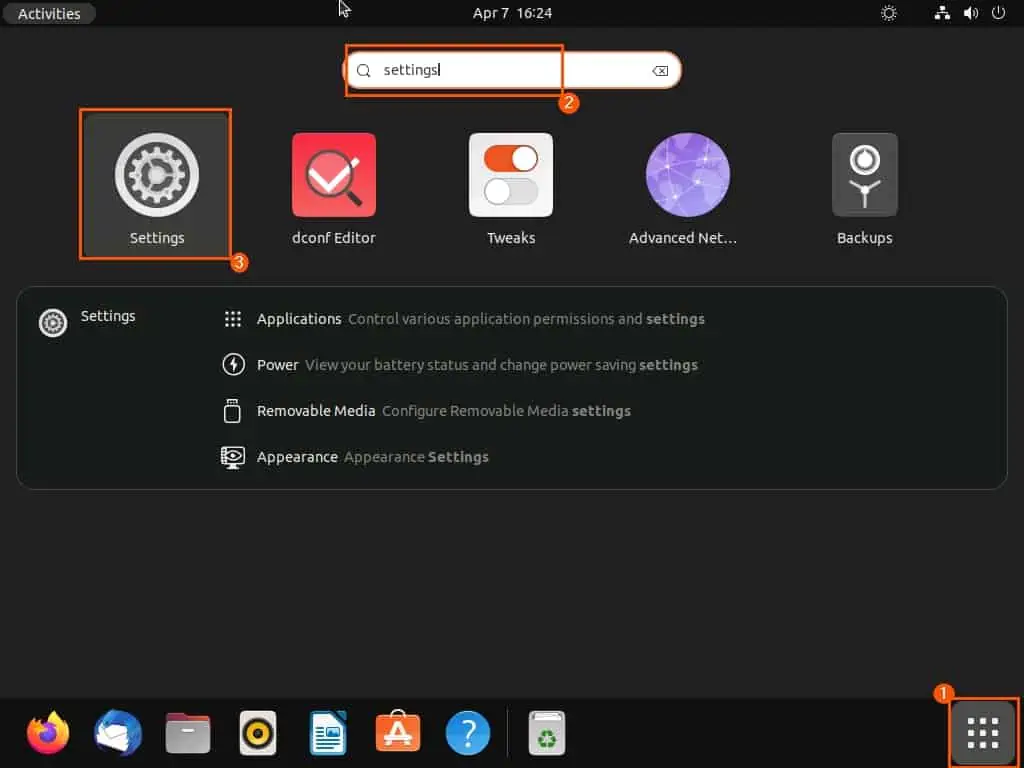Click Activities in the top bar
The image size is (1024, 768).
coord(48,13)
